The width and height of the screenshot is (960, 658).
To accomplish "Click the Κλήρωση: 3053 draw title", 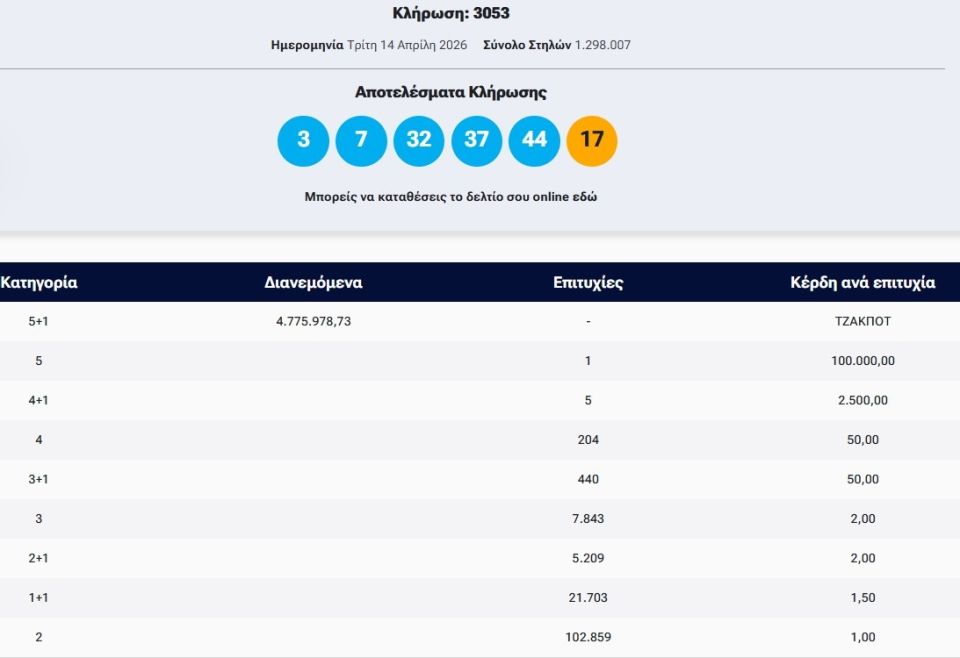I will (451, 14).
